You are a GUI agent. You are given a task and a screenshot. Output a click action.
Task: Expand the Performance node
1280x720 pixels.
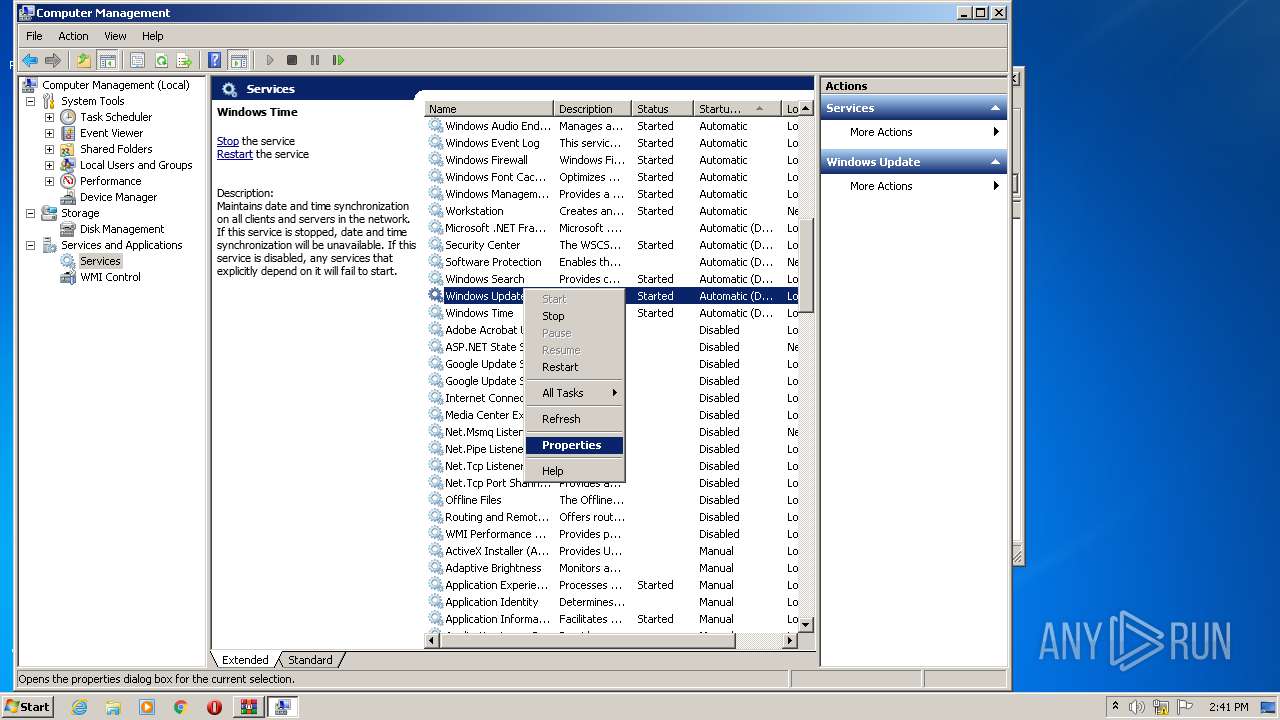(x=49, y=181)
